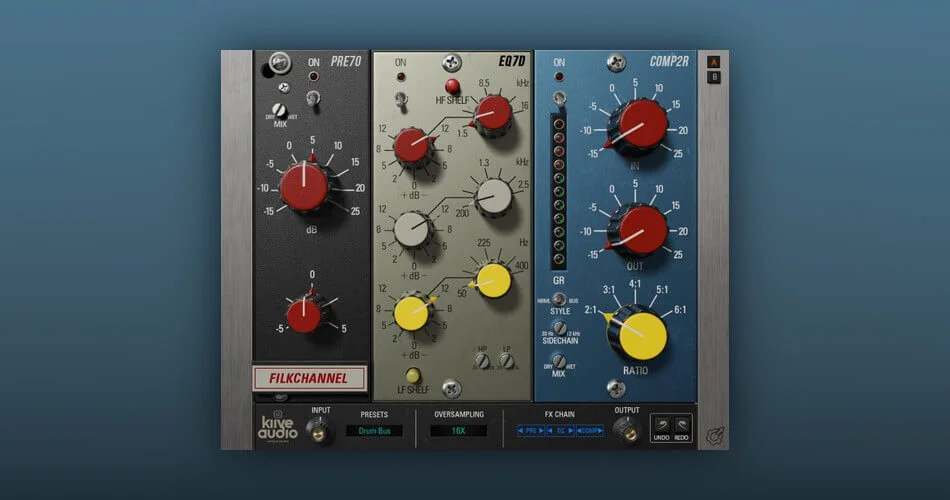Click the EQ7D red high-band gain knob

coord(412,147)
